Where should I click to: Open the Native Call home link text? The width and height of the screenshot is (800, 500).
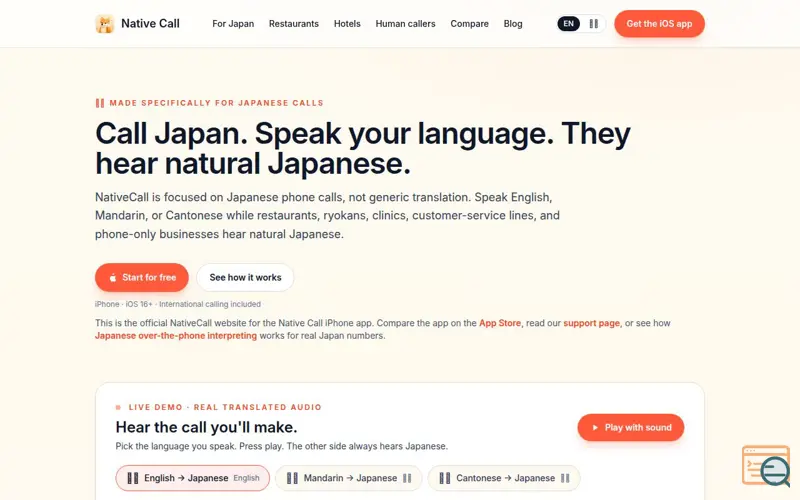[x=150, y=23]
